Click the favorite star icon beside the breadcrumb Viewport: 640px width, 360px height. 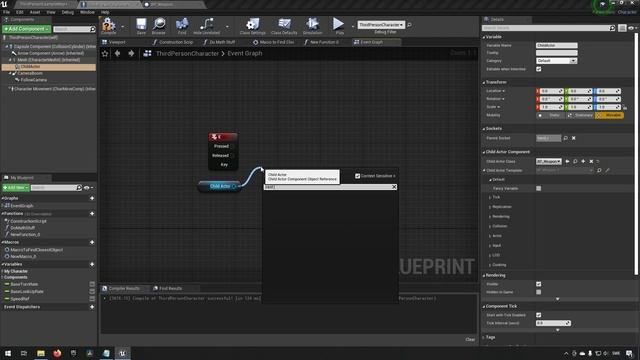coord(105,53)
